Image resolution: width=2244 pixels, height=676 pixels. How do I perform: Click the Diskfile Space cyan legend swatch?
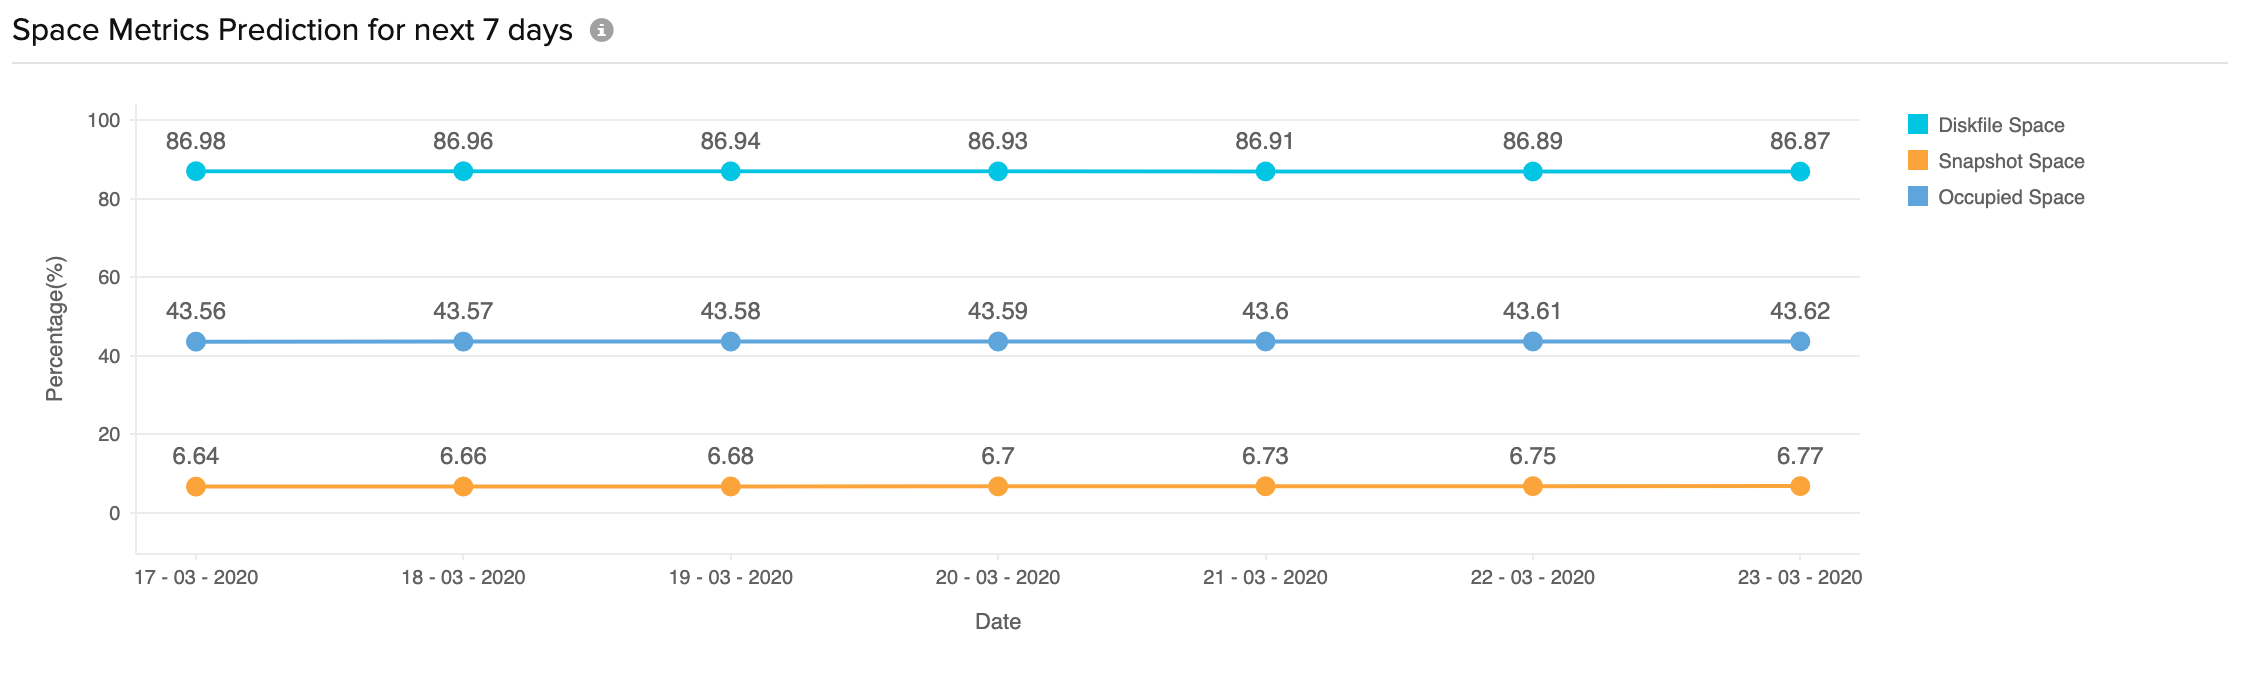pyautogui.click(x=1917, y=125)
